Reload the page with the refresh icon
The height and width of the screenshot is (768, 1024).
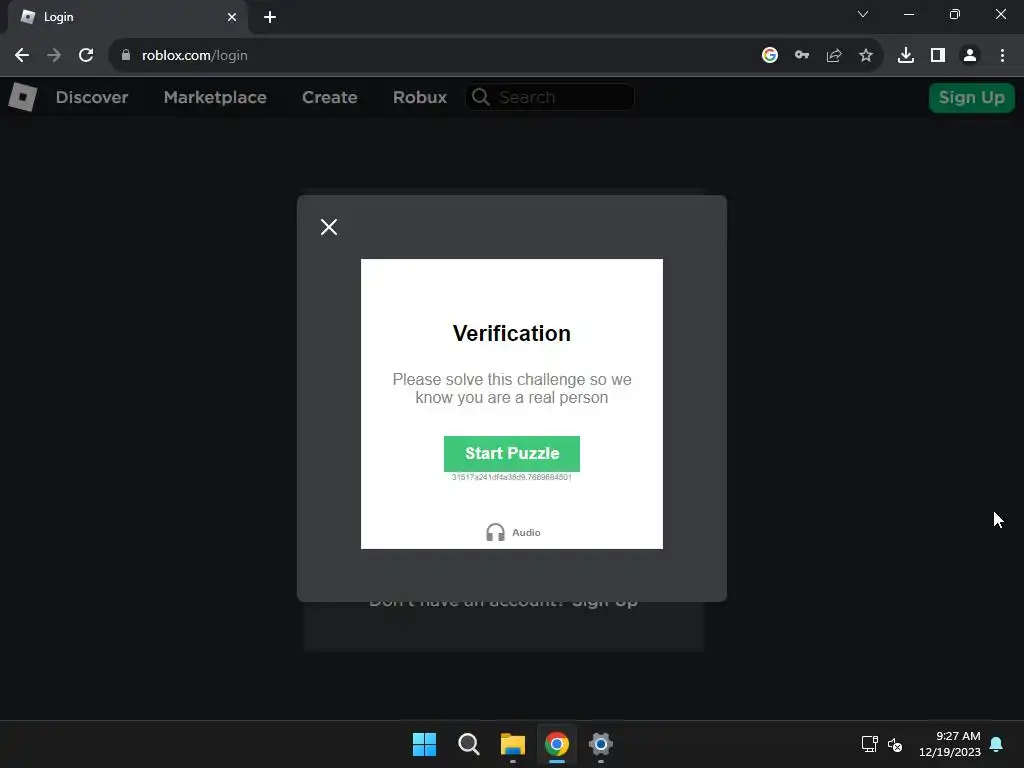point(86,56)
